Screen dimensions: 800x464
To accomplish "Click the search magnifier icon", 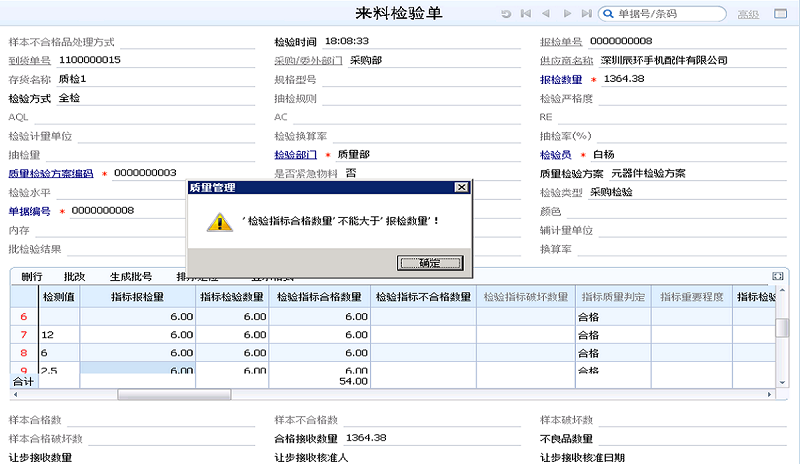I will [608, 14].
